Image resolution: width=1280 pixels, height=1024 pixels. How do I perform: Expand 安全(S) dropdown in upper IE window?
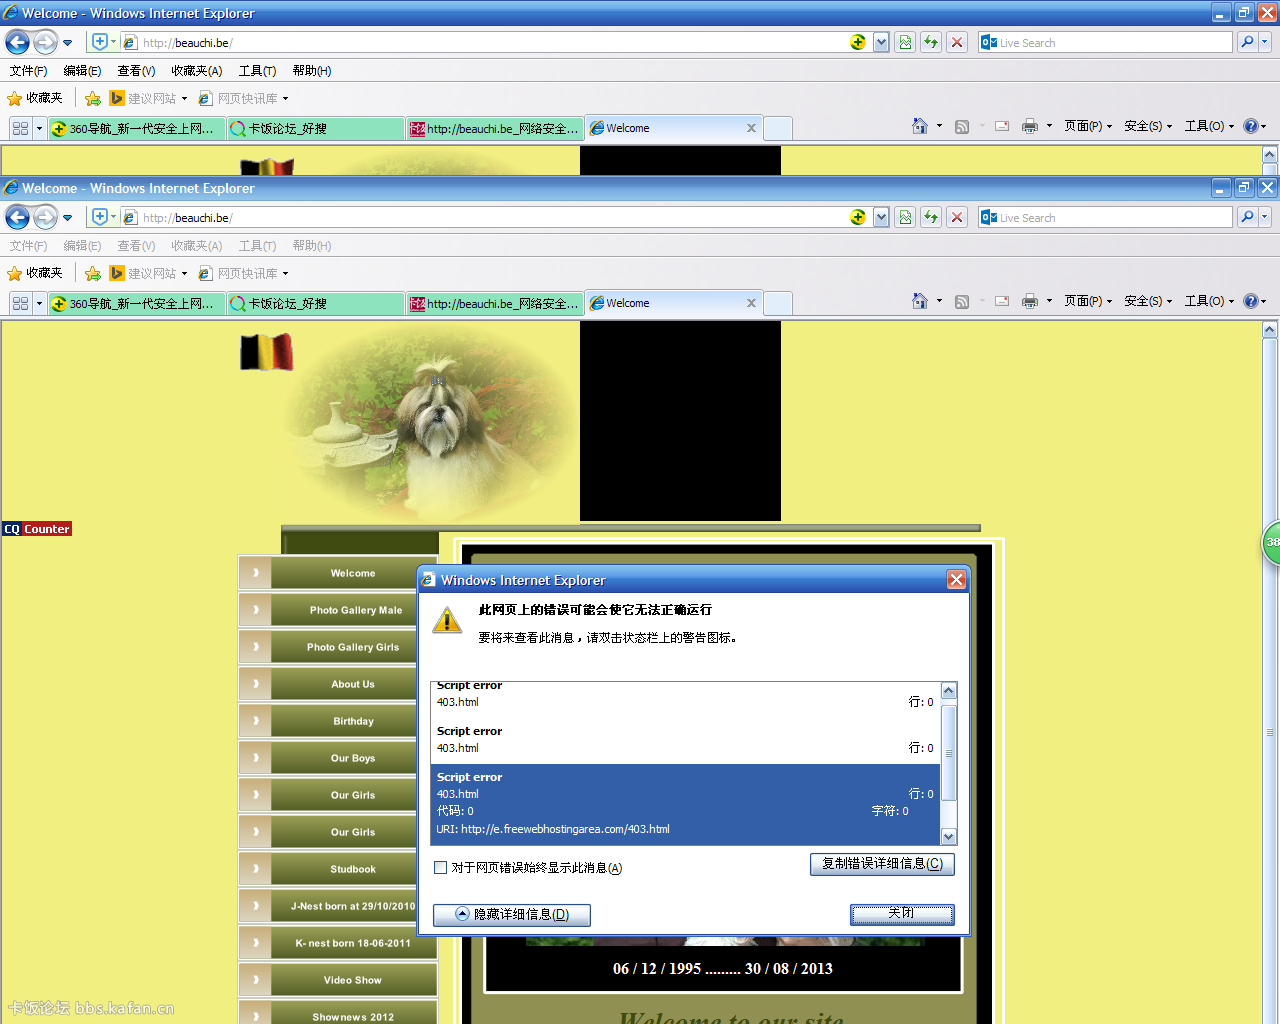(1147, 126)
